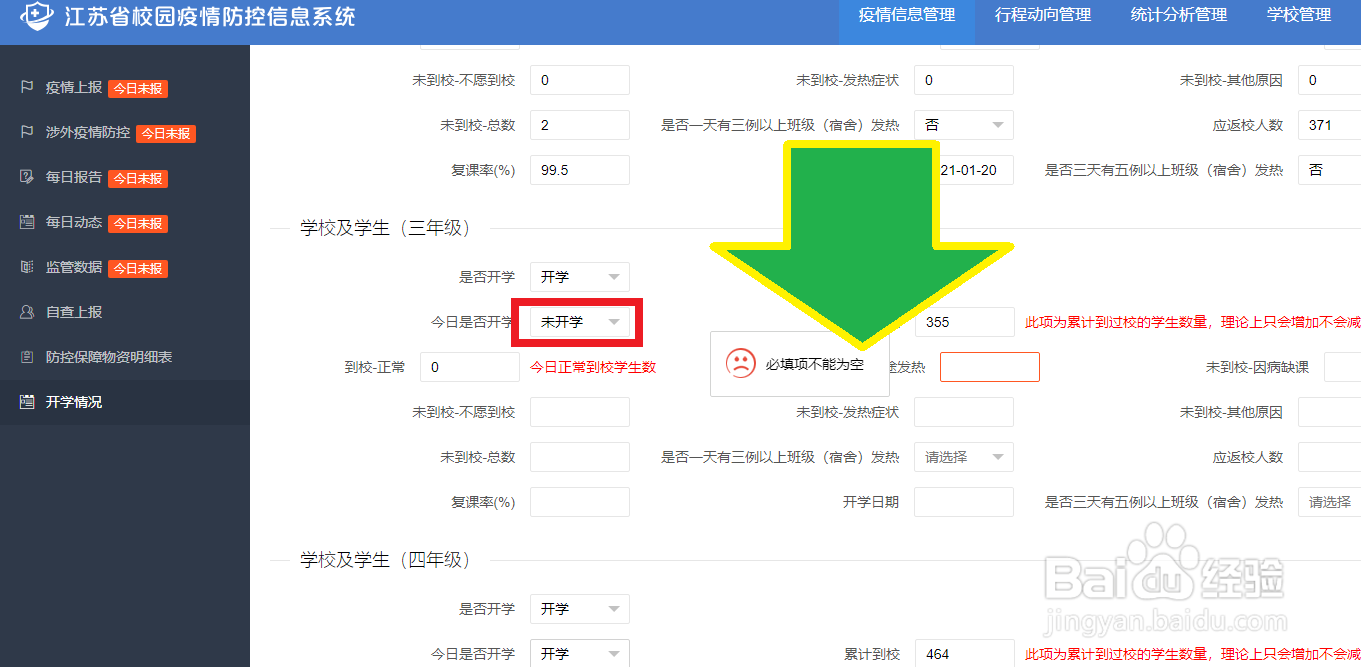Click the flag icon beside 疫情上报
This screenshot has width=1361, height=667.
(27, 88)
